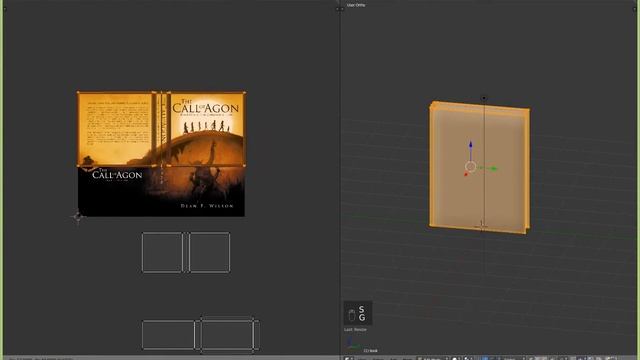The height and width of the screenshot is (360, 640).
Task: Click the blue Z-axis manipulator arrow
Action: [x=471, y=145]
